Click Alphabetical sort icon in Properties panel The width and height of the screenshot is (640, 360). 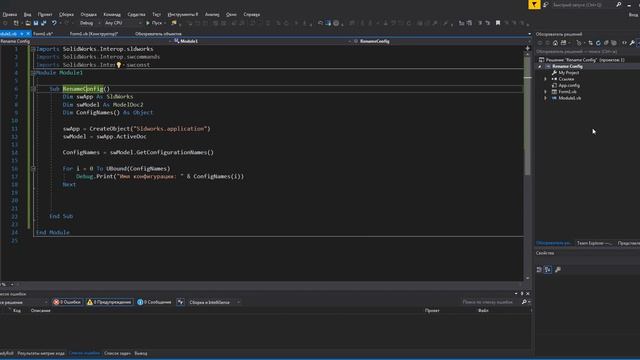point(548,270)
